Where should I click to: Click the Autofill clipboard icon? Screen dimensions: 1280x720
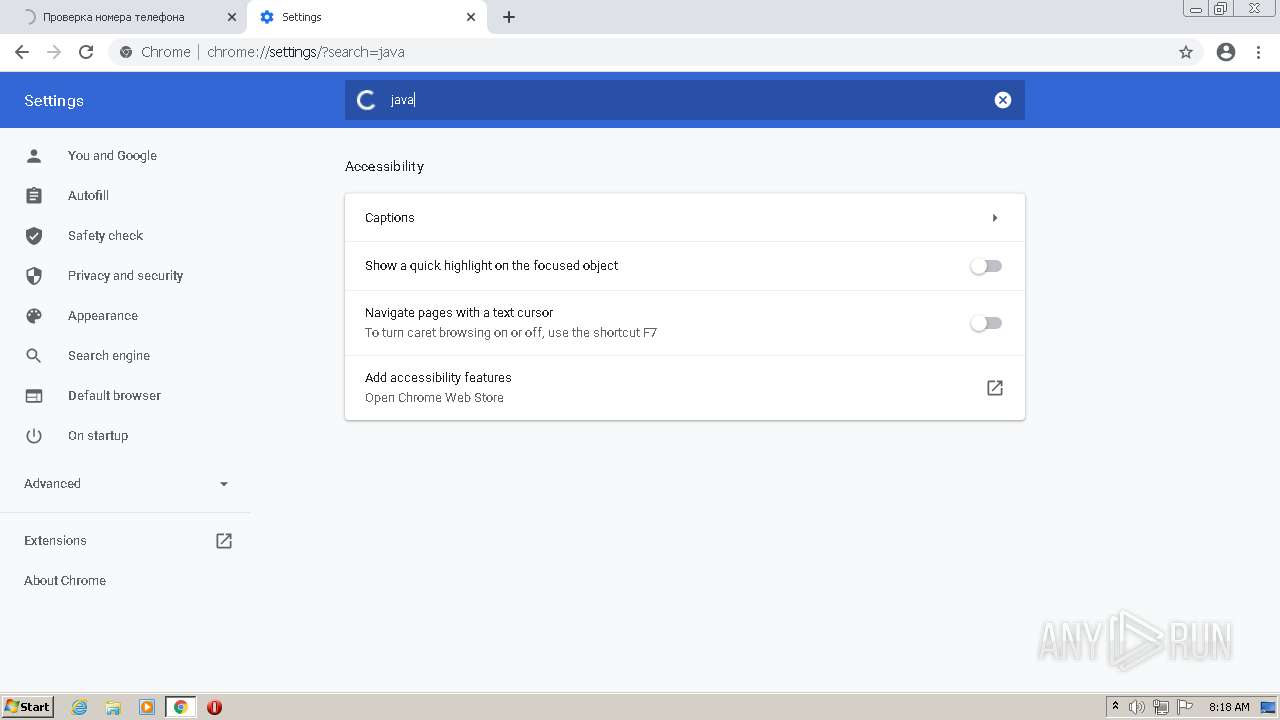coord(34,196)
